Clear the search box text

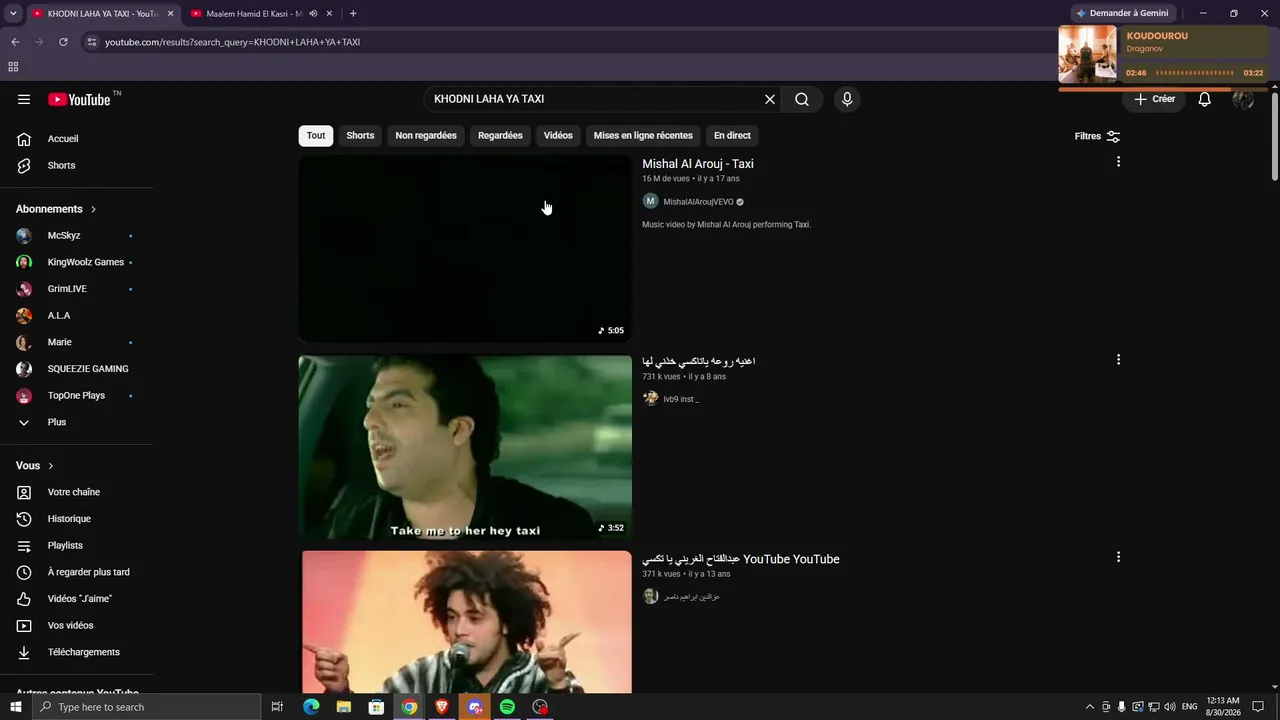pos(770,99)
